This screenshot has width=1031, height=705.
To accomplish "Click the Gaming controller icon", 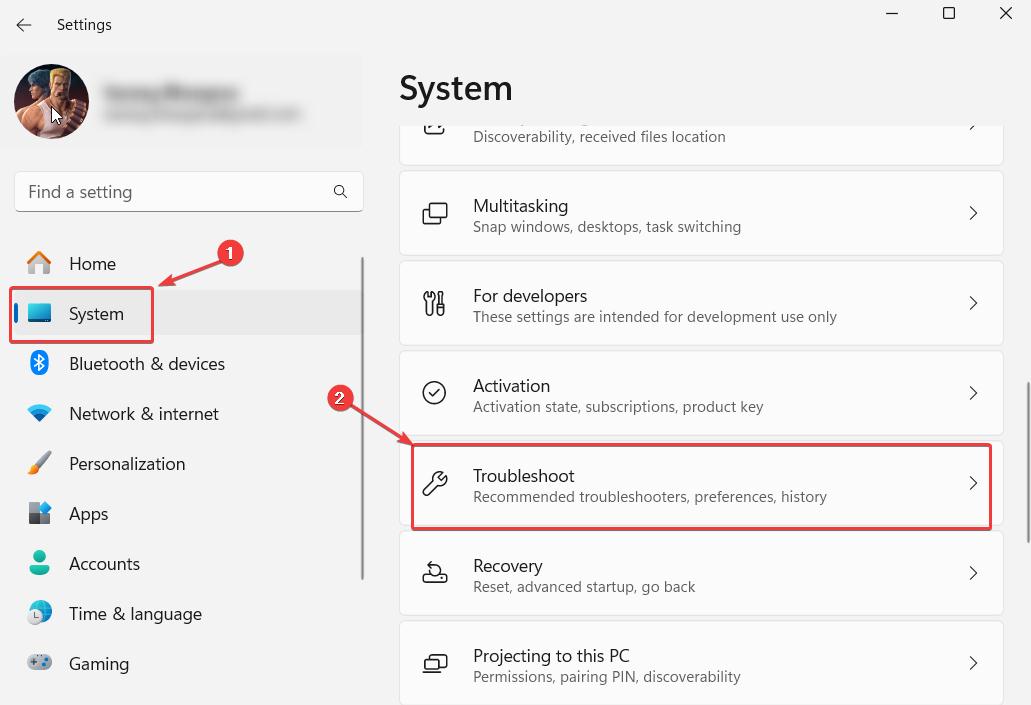I will pos(39,664).
